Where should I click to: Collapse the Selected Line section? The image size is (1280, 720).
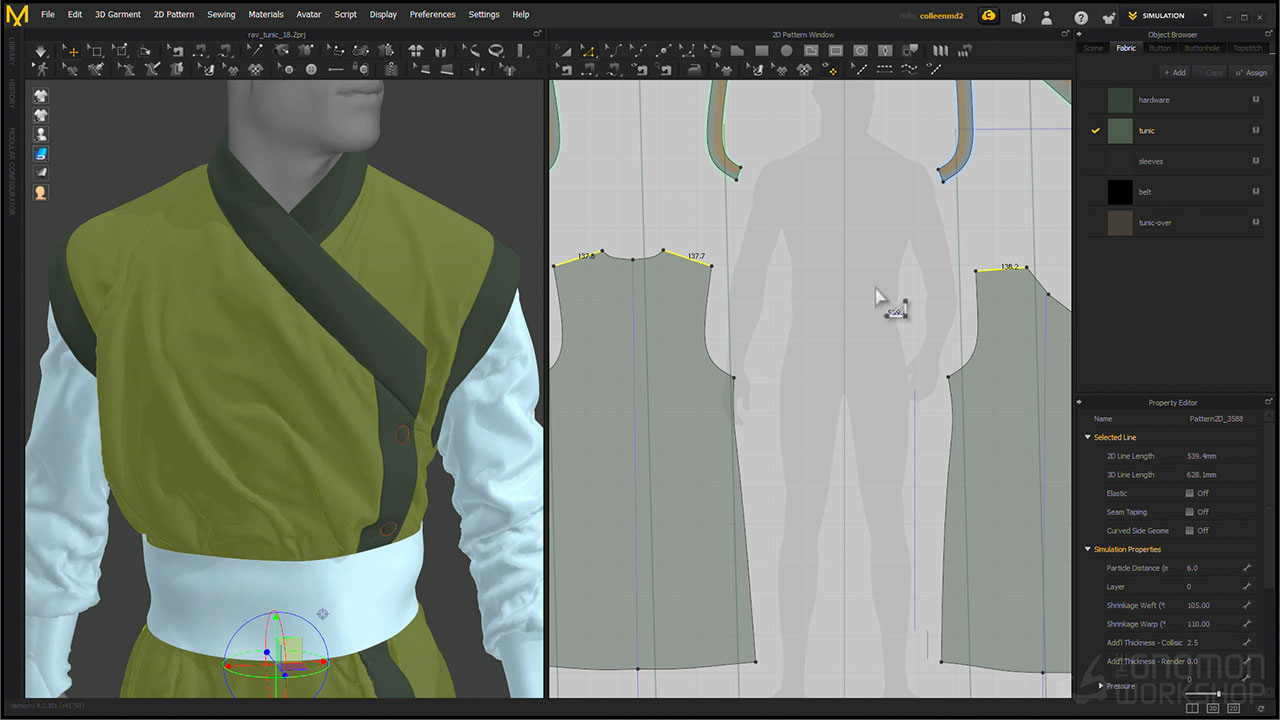[1088, 437]
